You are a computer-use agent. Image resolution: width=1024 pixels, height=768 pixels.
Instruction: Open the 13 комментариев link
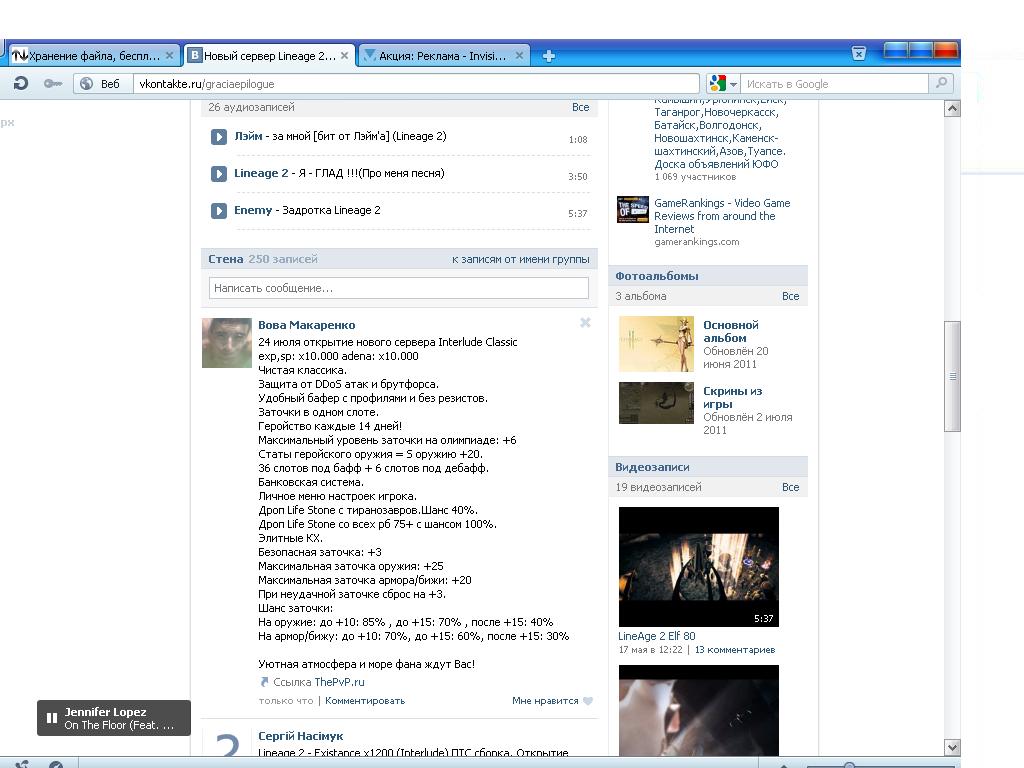coord(735,650)
